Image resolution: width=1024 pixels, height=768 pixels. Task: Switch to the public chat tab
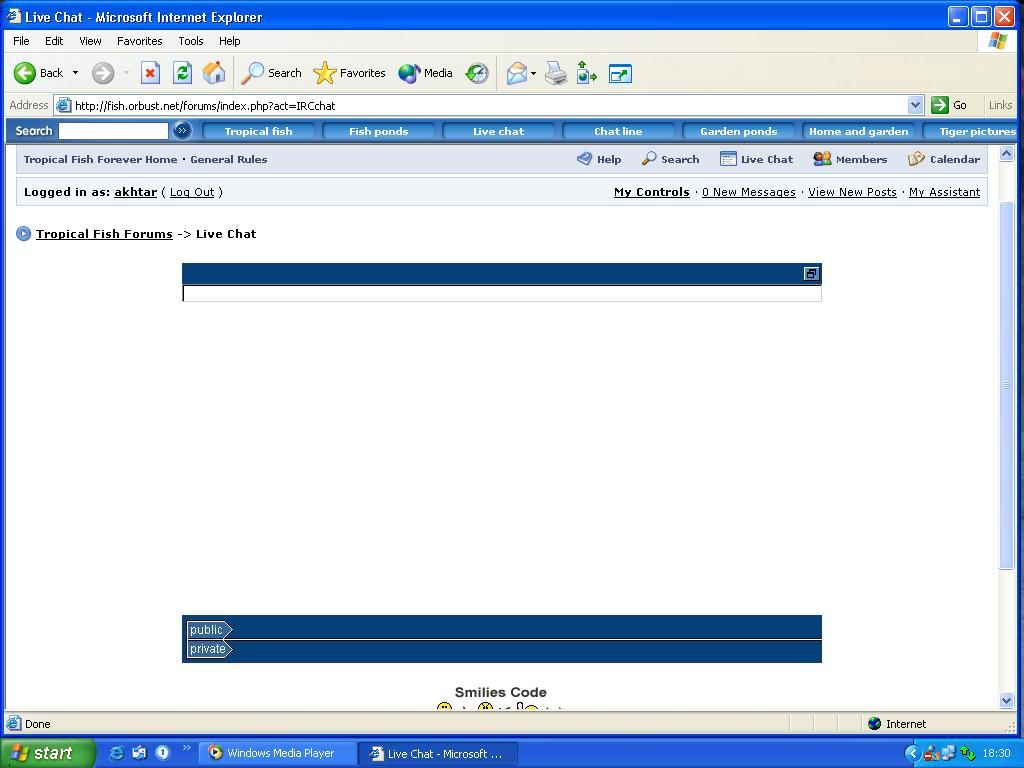(x=207, y=630)
